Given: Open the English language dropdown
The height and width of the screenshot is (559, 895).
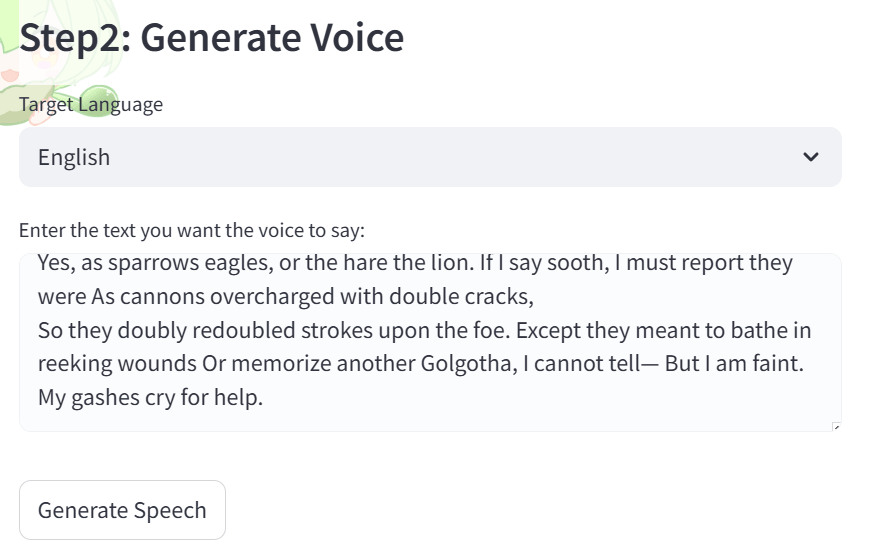Looking at the screenshot, I should [x=430, y=157].
